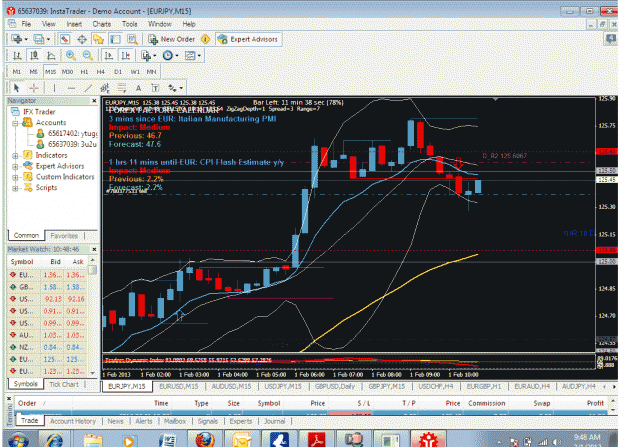Open the GBPUSD,Daily chart tab
The height and width of the screenshot is (447, 625).
[x=335, y=386]
